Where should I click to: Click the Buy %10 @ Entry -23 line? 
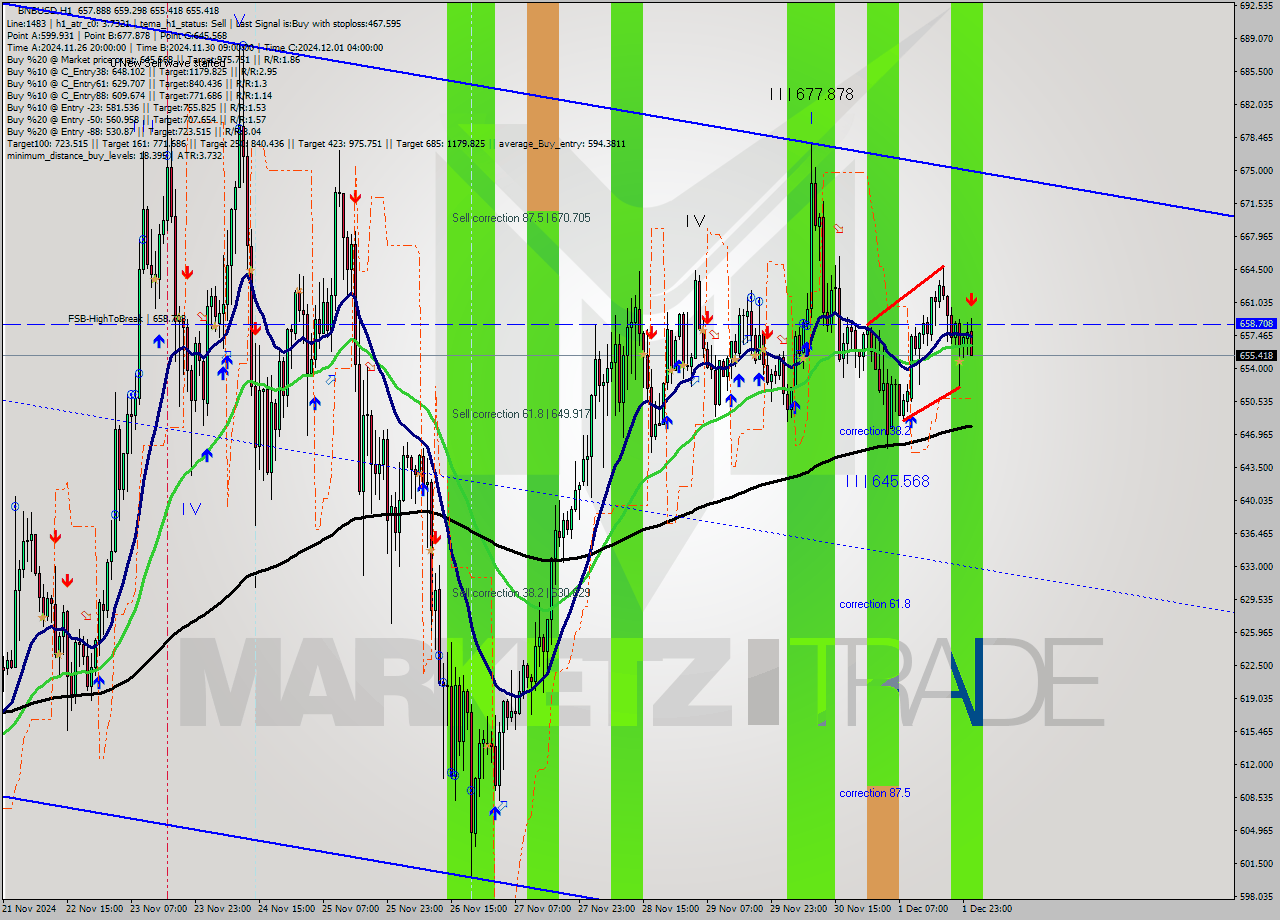(136, 108)
